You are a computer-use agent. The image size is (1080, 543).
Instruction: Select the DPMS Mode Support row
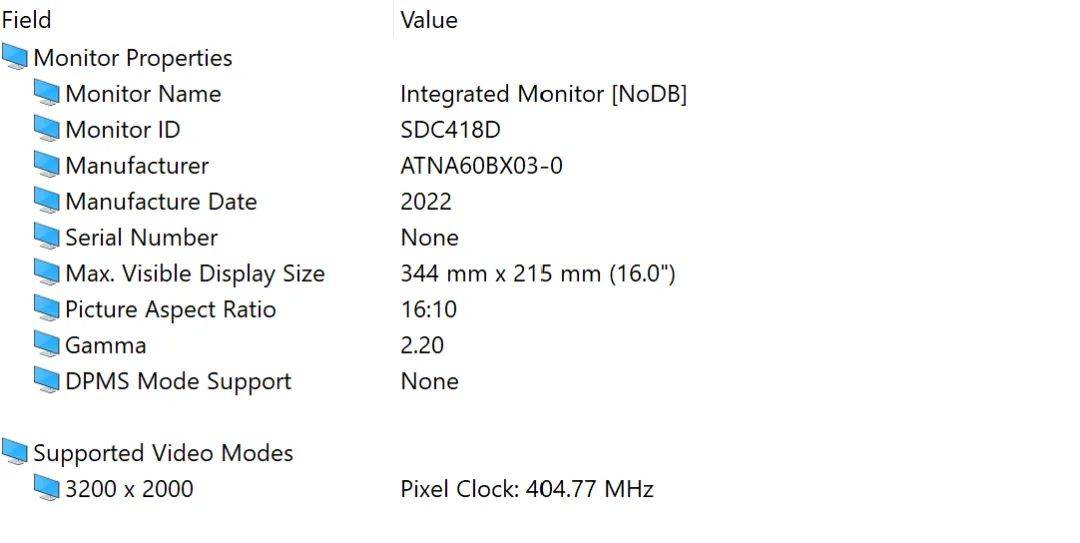tap(540, 380)
